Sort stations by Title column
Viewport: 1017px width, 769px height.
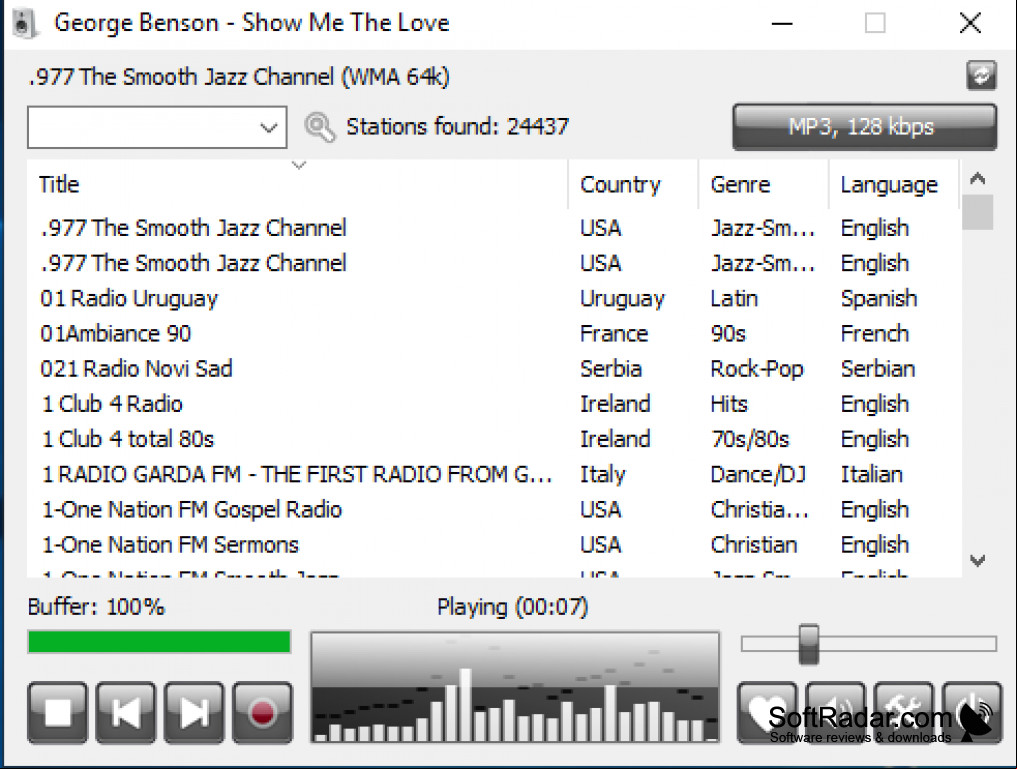(x=297, y=184)
